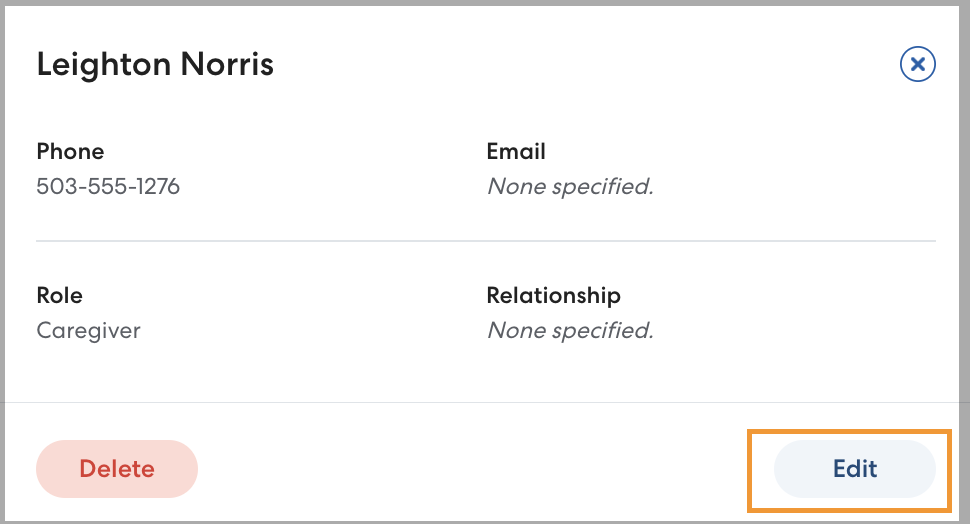970x524 pixels.
Task: Click the Phone field label
Action: pos(70,152)
